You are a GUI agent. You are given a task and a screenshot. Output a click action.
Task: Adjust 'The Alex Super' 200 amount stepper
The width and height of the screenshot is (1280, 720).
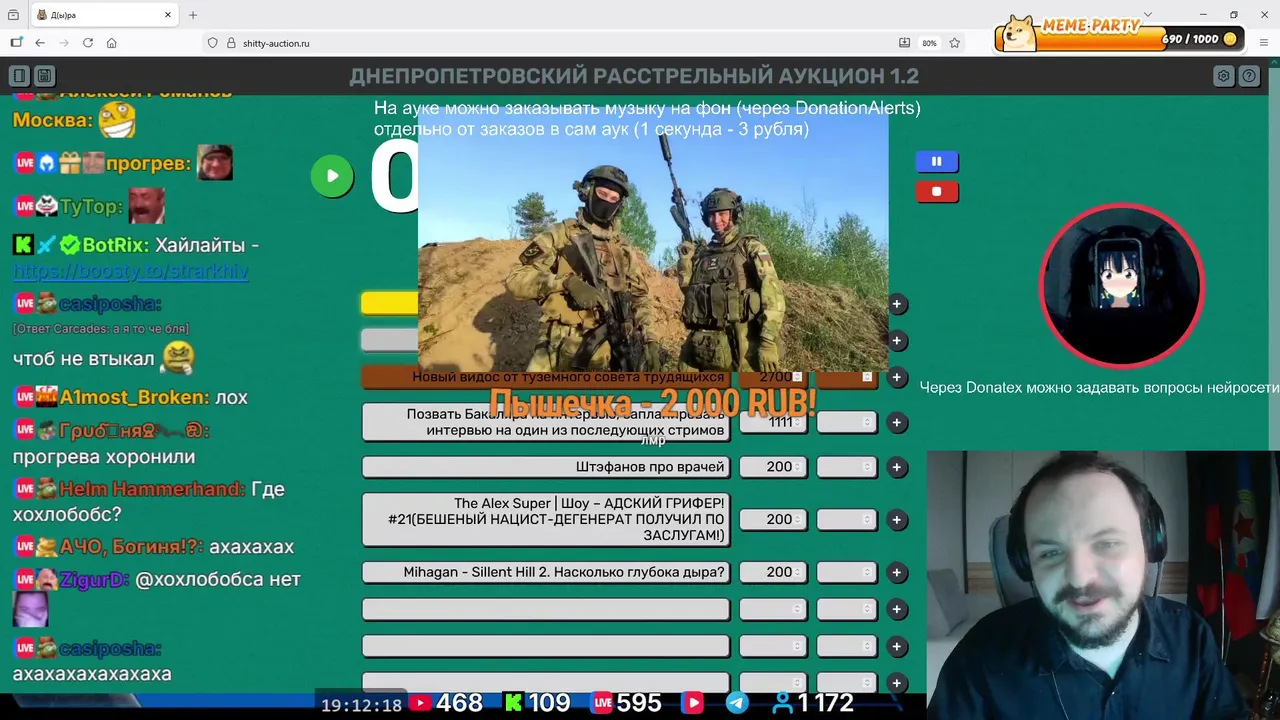point(797,520)
